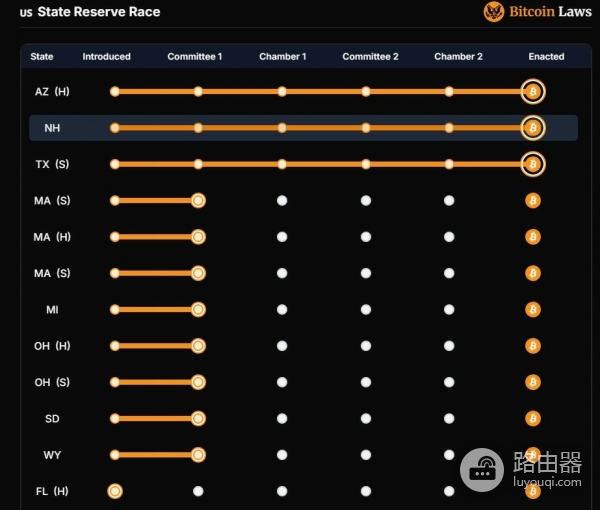
Task: Click the TX (S) row label
Action: [x=52, y=165]
